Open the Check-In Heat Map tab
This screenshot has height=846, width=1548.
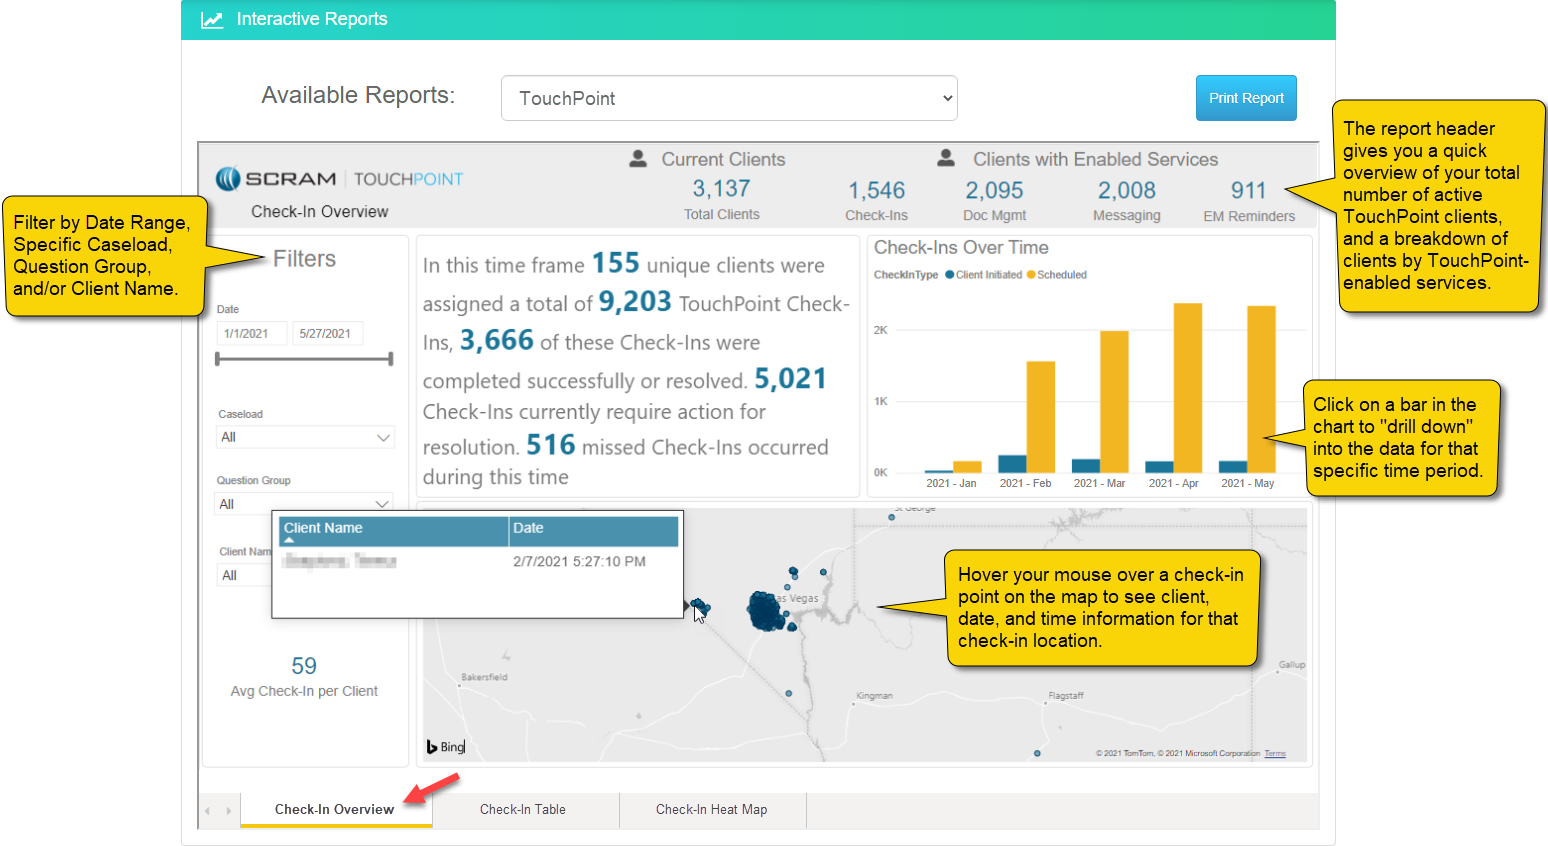tap(712, 810)
